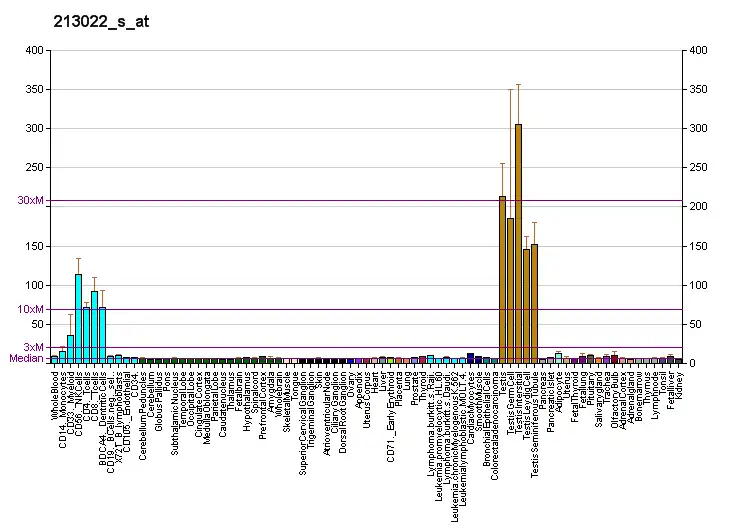The height and width of the screenshot is (530, 732).
Task: Select the Kidney x-axis label
Action: [679, 383]
